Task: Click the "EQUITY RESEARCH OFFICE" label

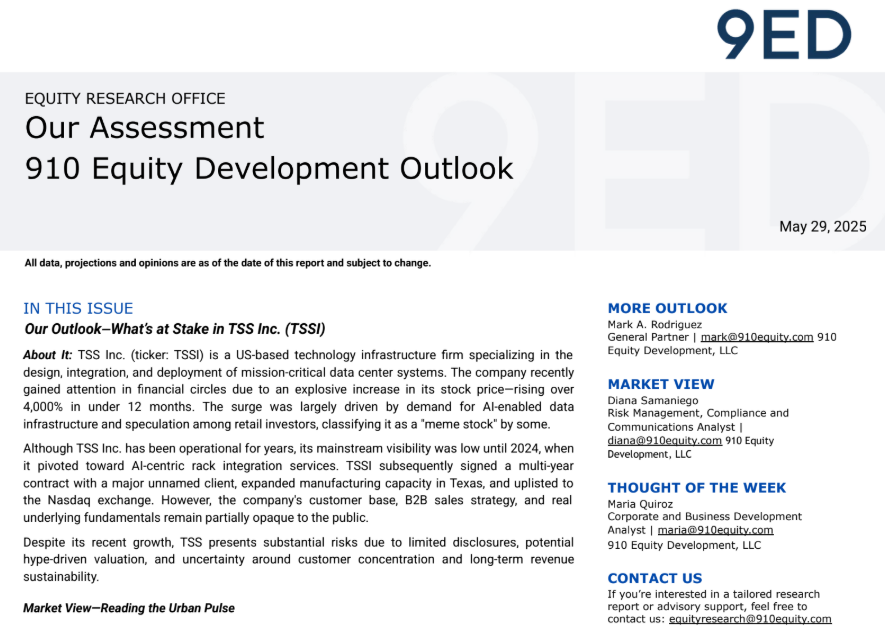Action: tap(125, 99)
